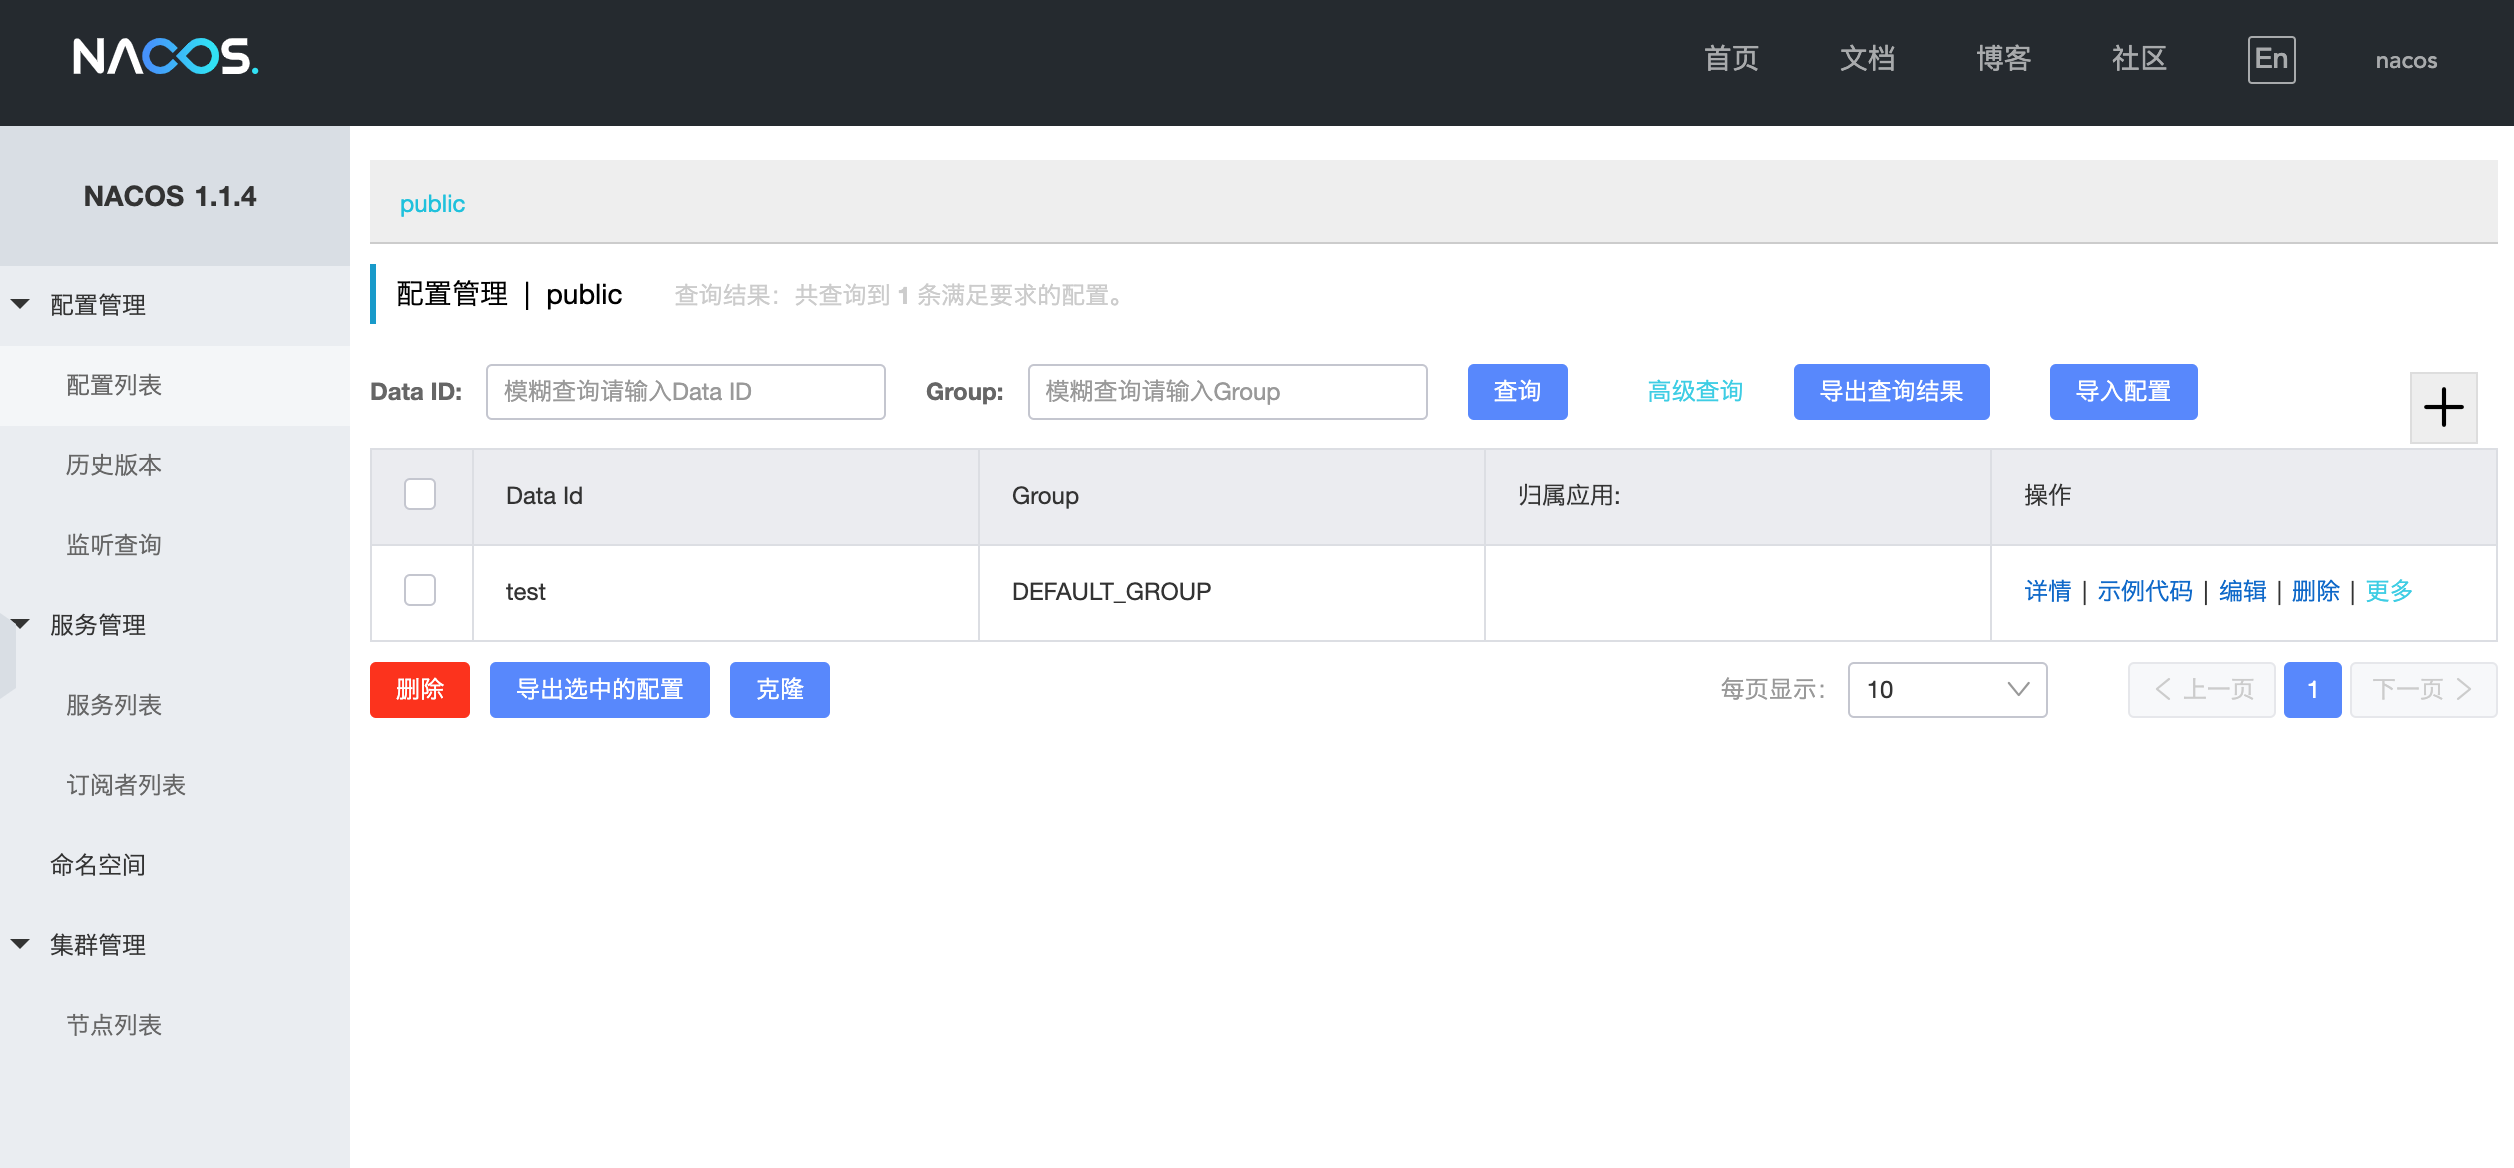Screen dimensions: 2514x1168
Task: Go to 服务列表 in sidebar
Action: 114,705
